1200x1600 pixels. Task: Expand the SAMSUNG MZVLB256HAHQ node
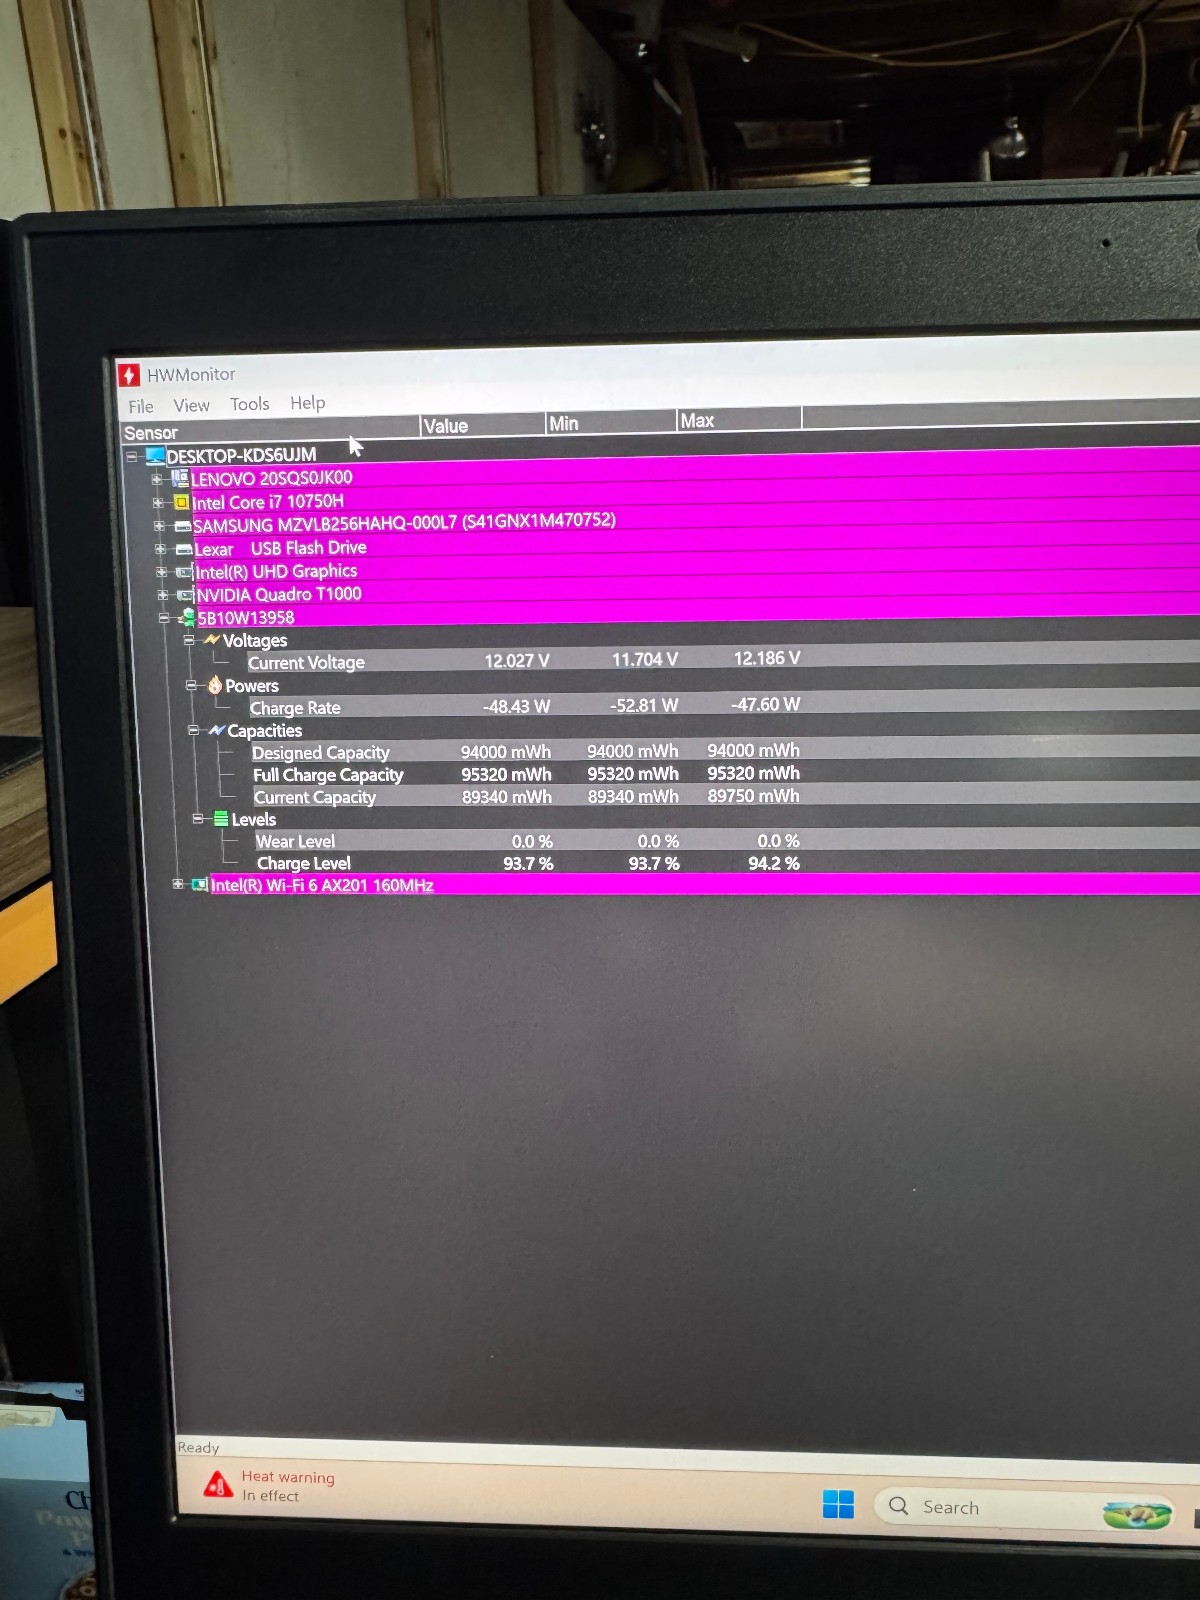click(159, 526)
